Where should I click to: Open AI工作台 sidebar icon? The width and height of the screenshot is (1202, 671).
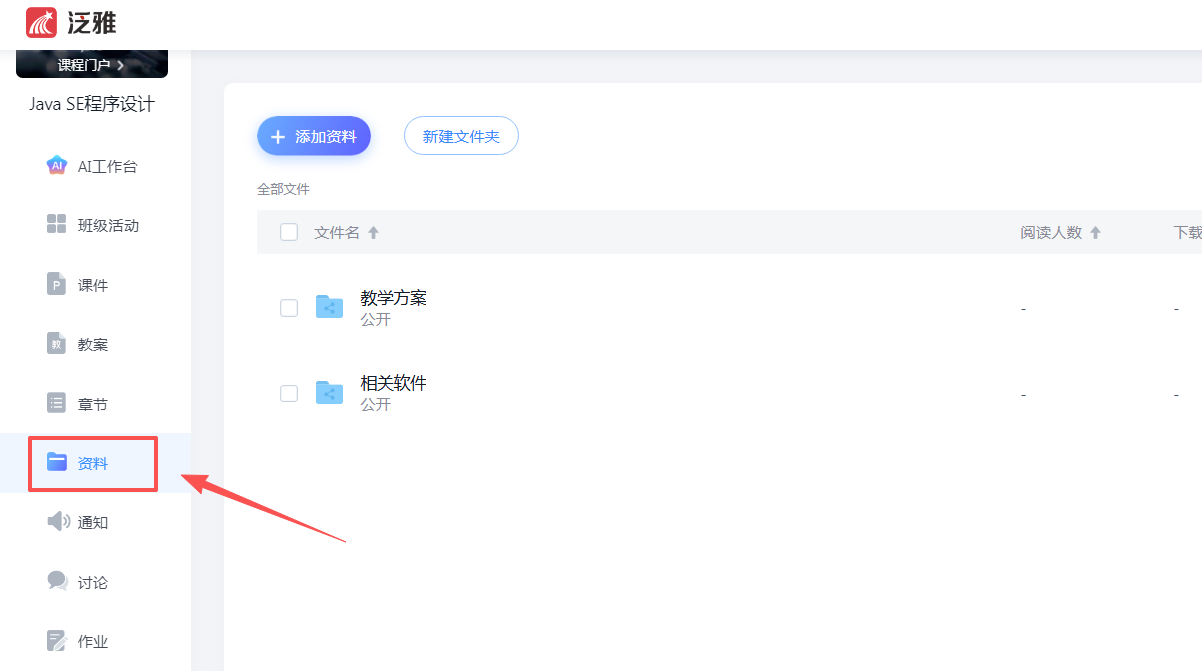coord(57,166)
